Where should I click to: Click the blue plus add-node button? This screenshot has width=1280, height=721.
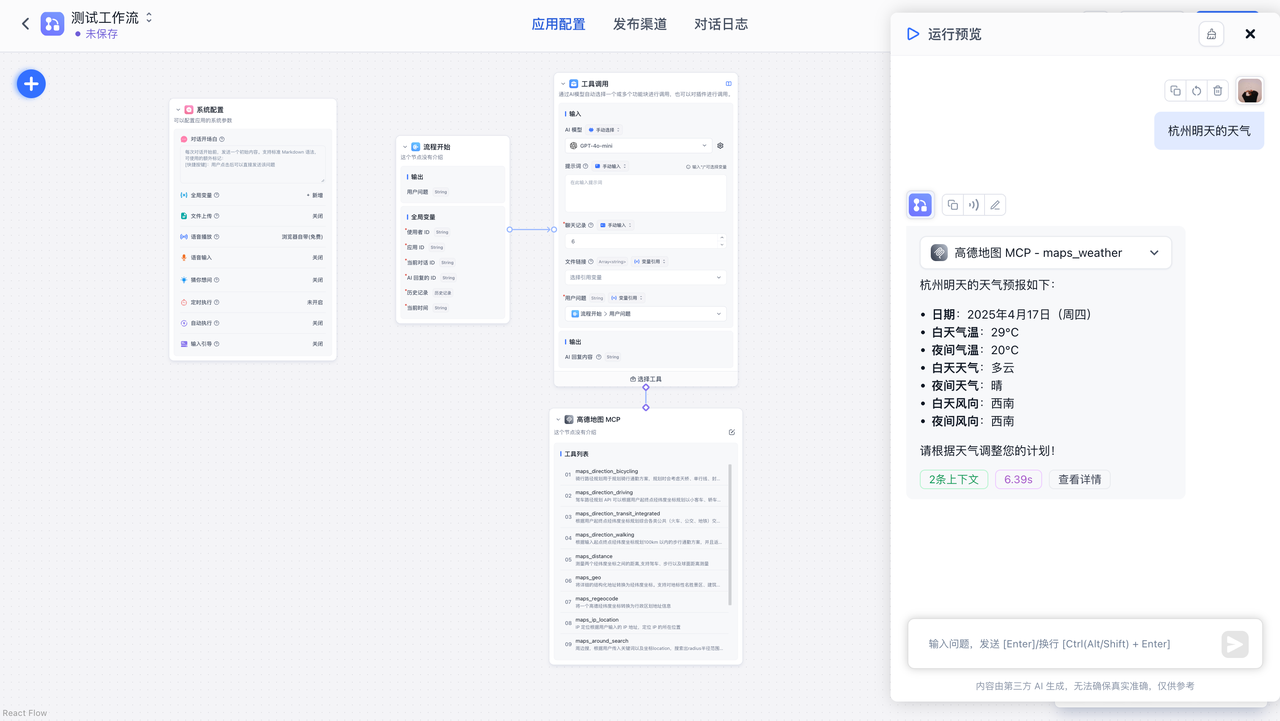pos(31,84)
